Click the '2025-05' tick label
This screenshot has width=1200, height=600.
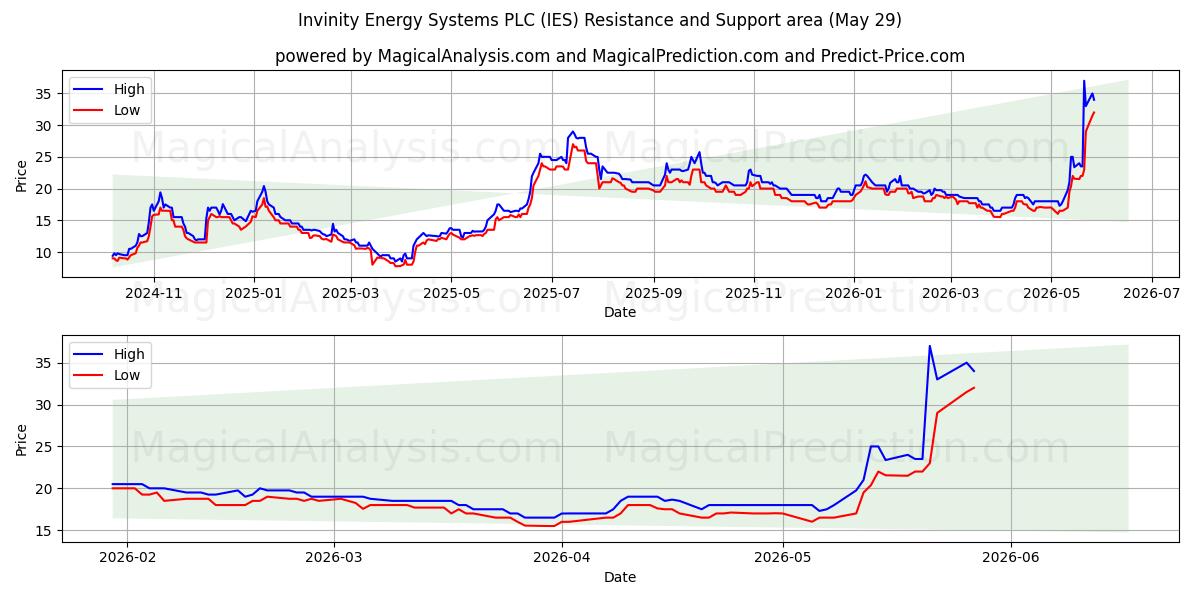[x=451, y=293]
